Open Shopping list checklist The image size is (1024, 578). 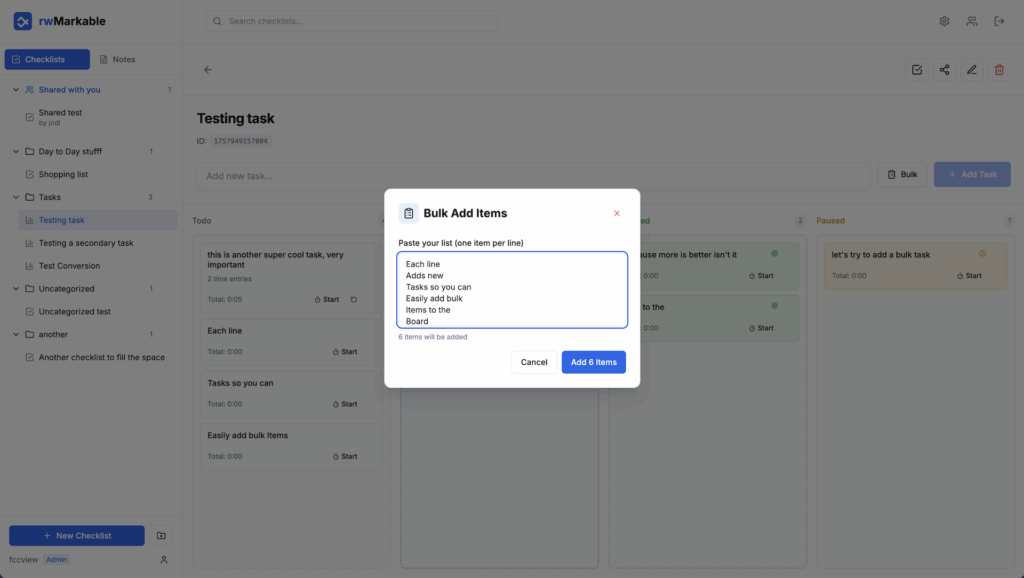click(63, 174)
